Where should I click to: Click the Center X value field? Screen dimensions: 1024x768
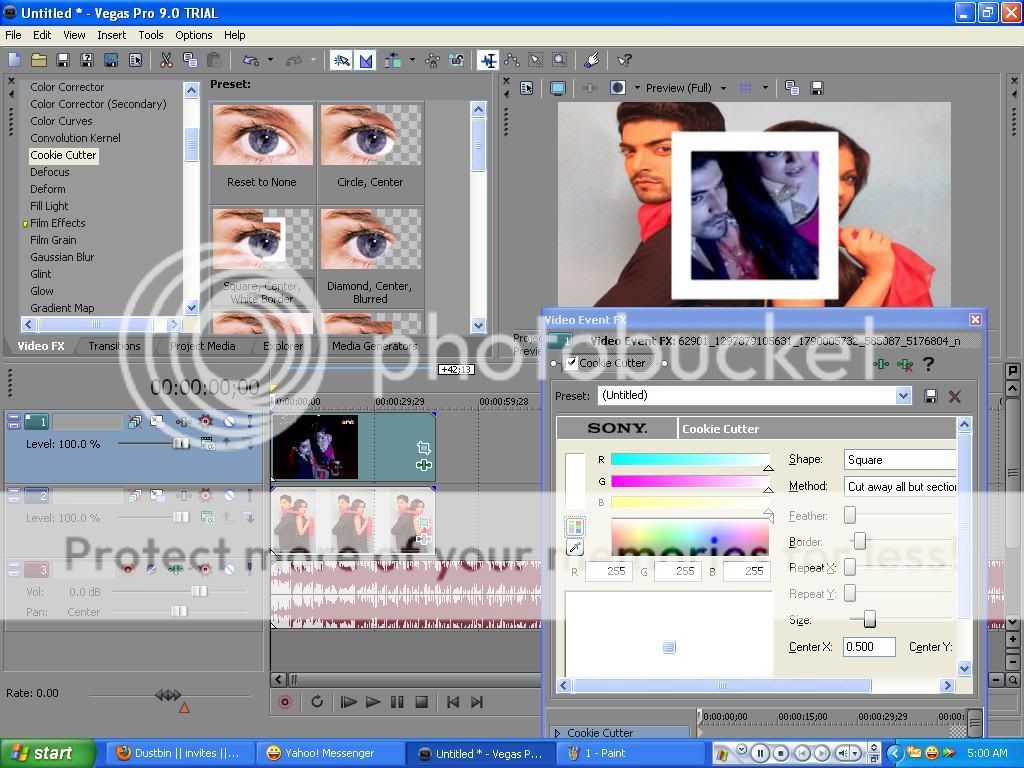(x=869, y=647)
